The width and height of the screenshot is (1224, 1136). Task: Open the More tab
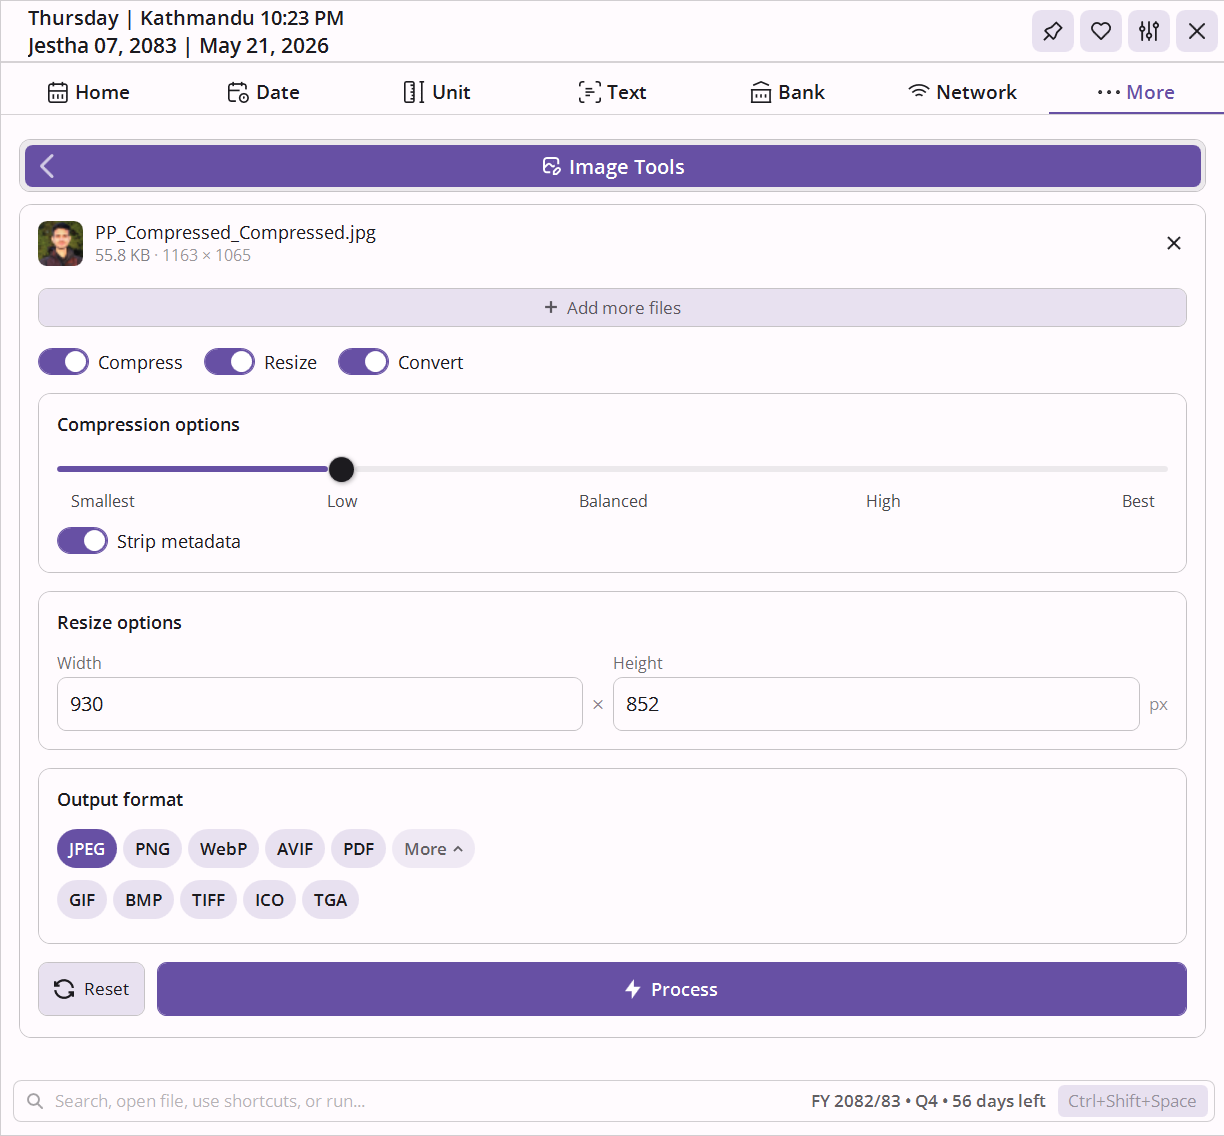click(x=1136, y=92)
